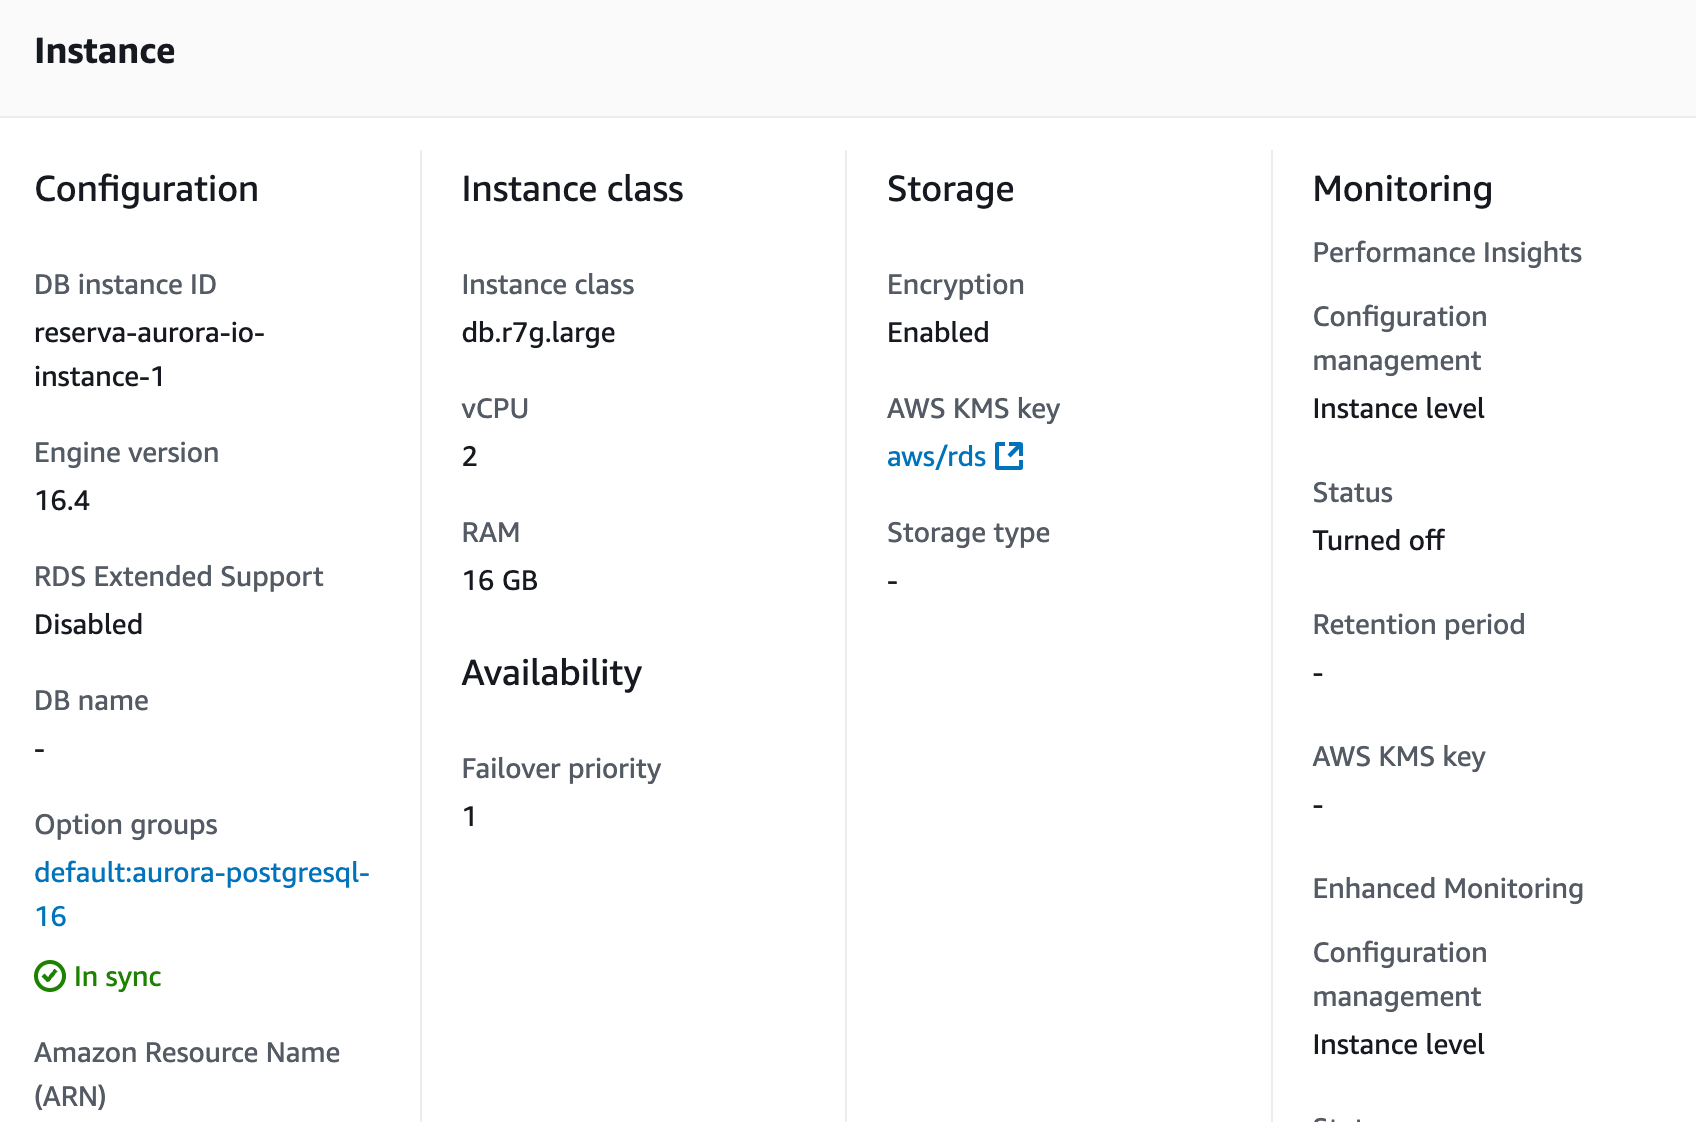Click the Enhanced Monitoring subheading
1696x1122 pixels.
[x=1448, y=888]
